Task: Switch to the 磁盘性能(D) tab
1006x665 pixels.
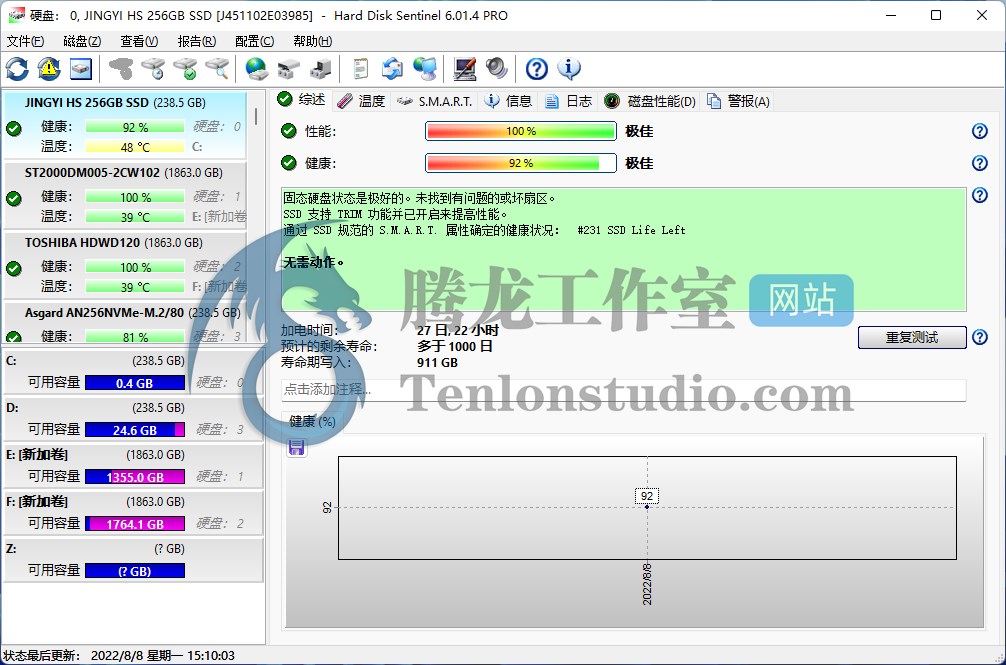Action: [650, 101]
